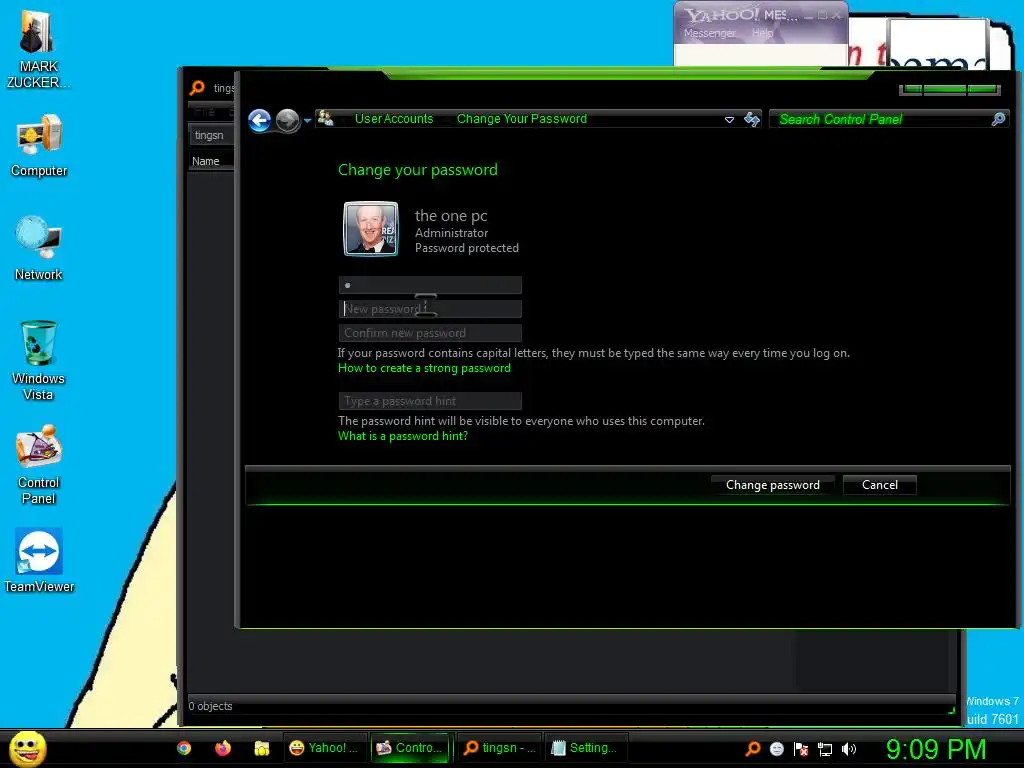
Task: Select the Computer desktop icon
Action: tap(39, 145)
